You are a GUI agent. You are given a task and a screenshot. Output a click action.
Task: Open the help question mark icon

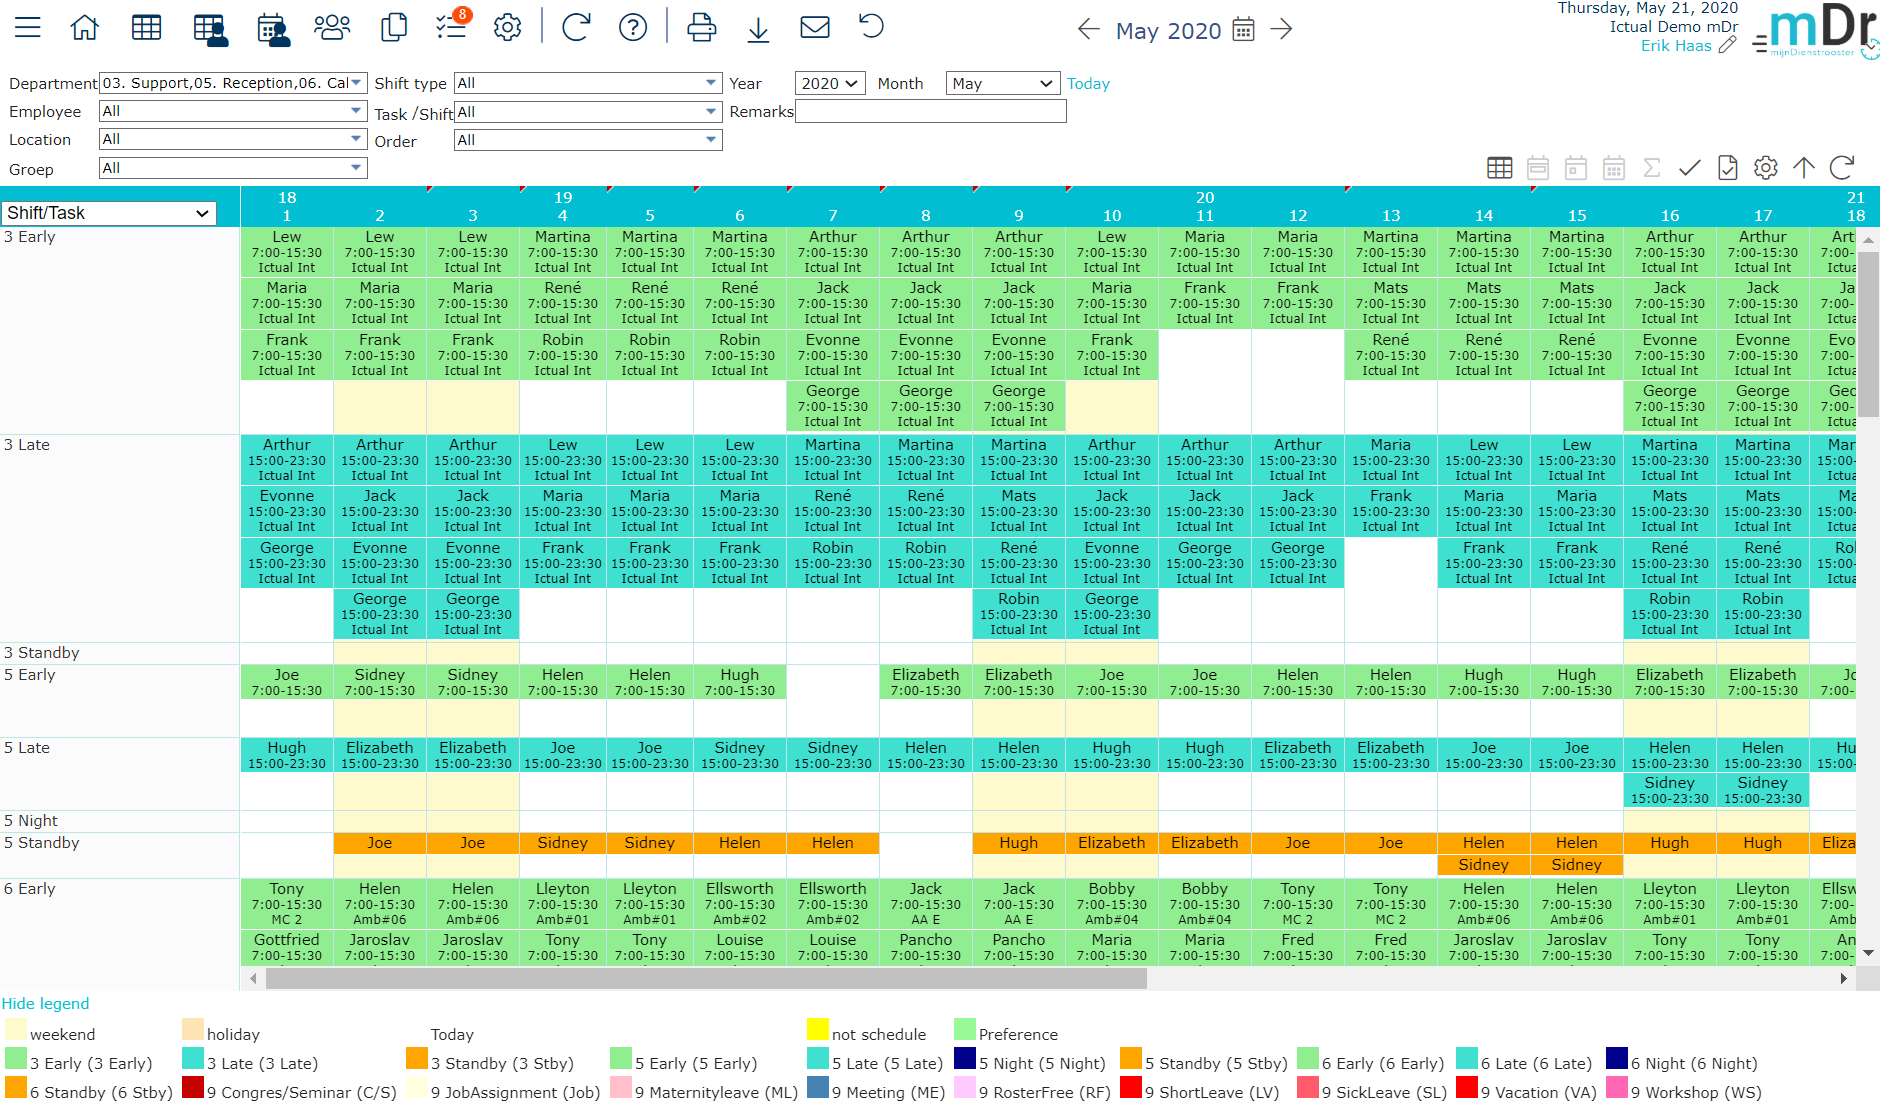tap(633, 27)
